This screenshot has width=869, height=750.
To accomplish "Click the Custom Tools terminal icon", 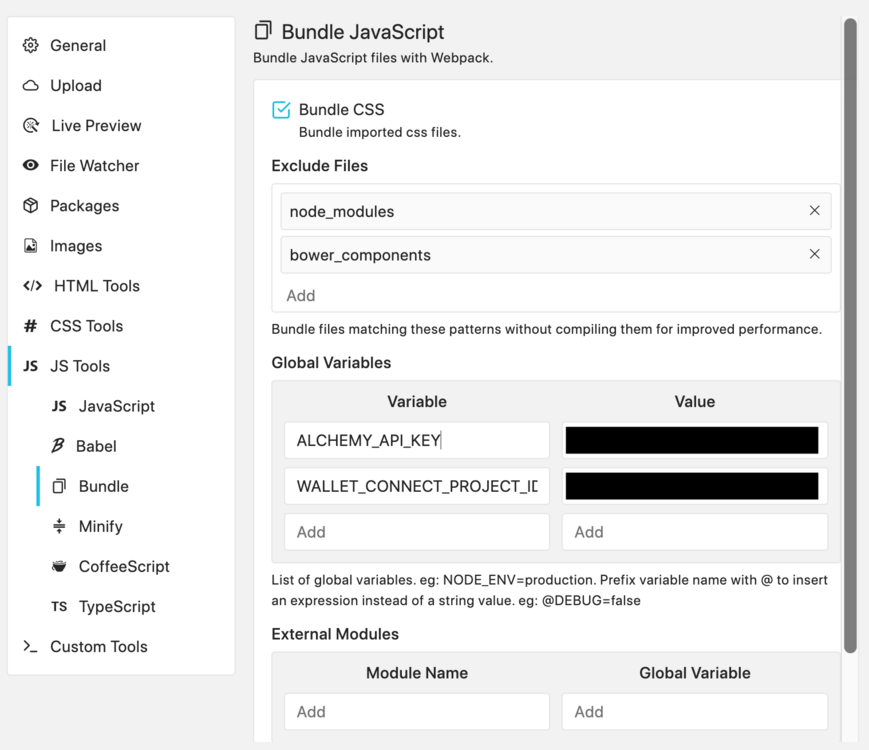I will coord(31,646).
